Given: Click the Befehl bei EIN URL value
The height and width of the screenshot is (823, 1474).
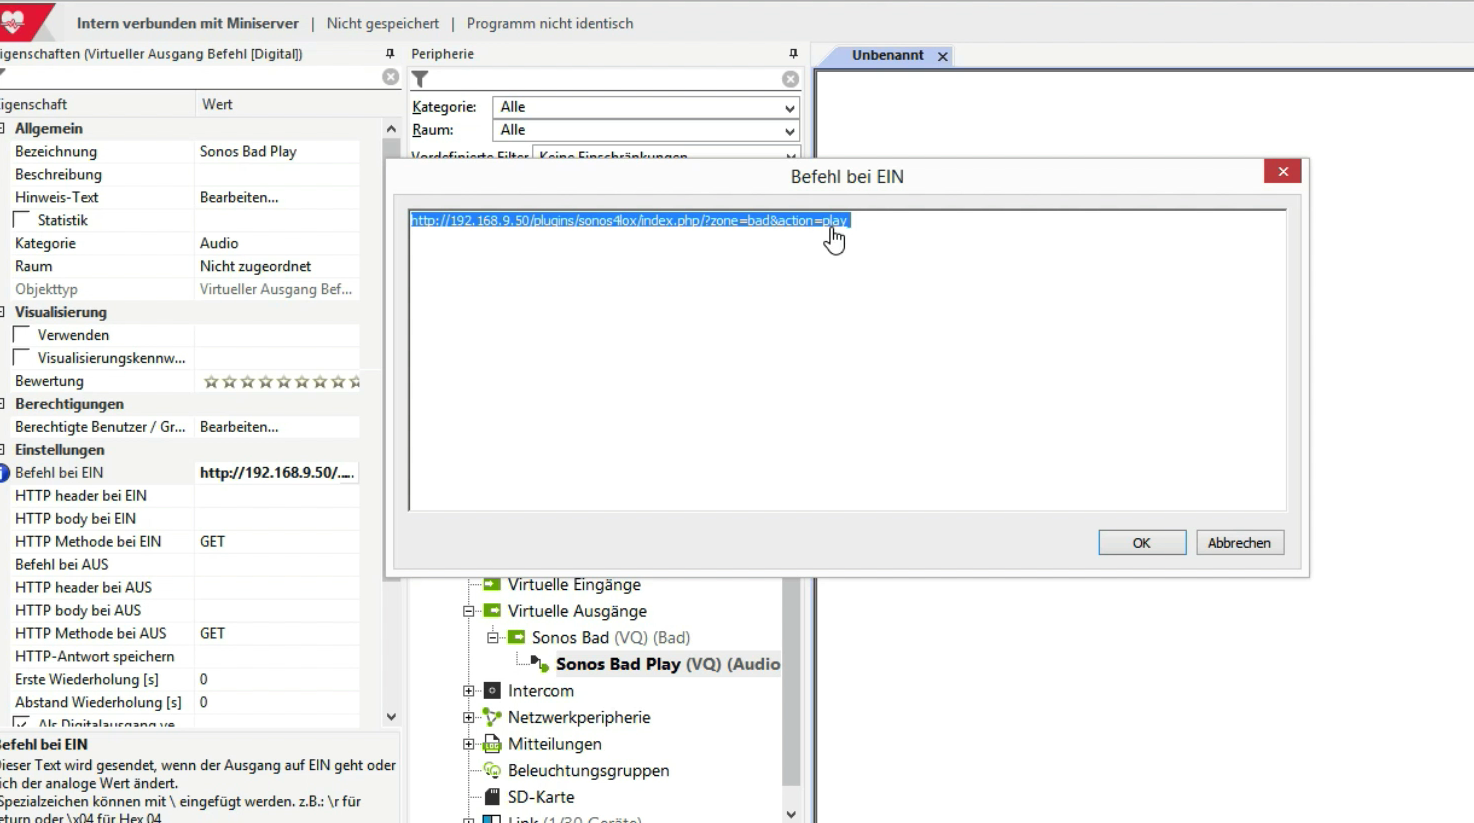Looking at the screenshot, I should tap(277, 473).
